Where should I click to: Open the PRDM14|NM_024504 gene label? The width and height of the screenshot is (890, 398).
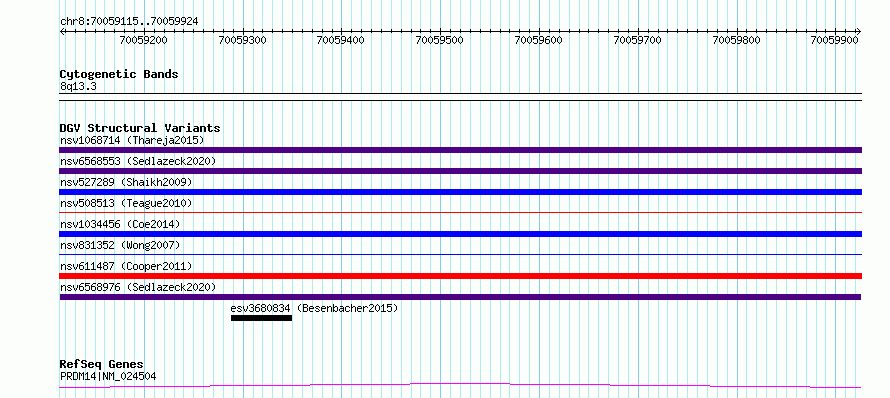click(108, 376)
